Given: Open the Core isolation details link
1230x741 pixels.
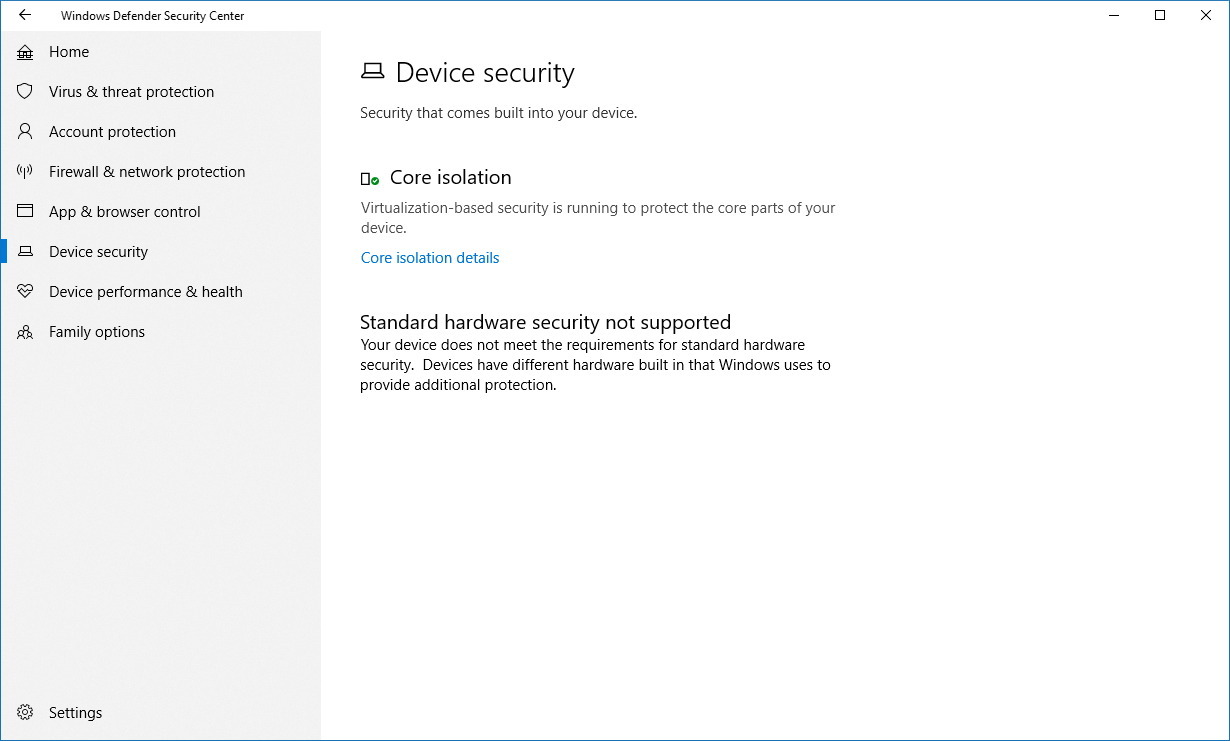Looking at the screenshot, I should tap(430, 258).
